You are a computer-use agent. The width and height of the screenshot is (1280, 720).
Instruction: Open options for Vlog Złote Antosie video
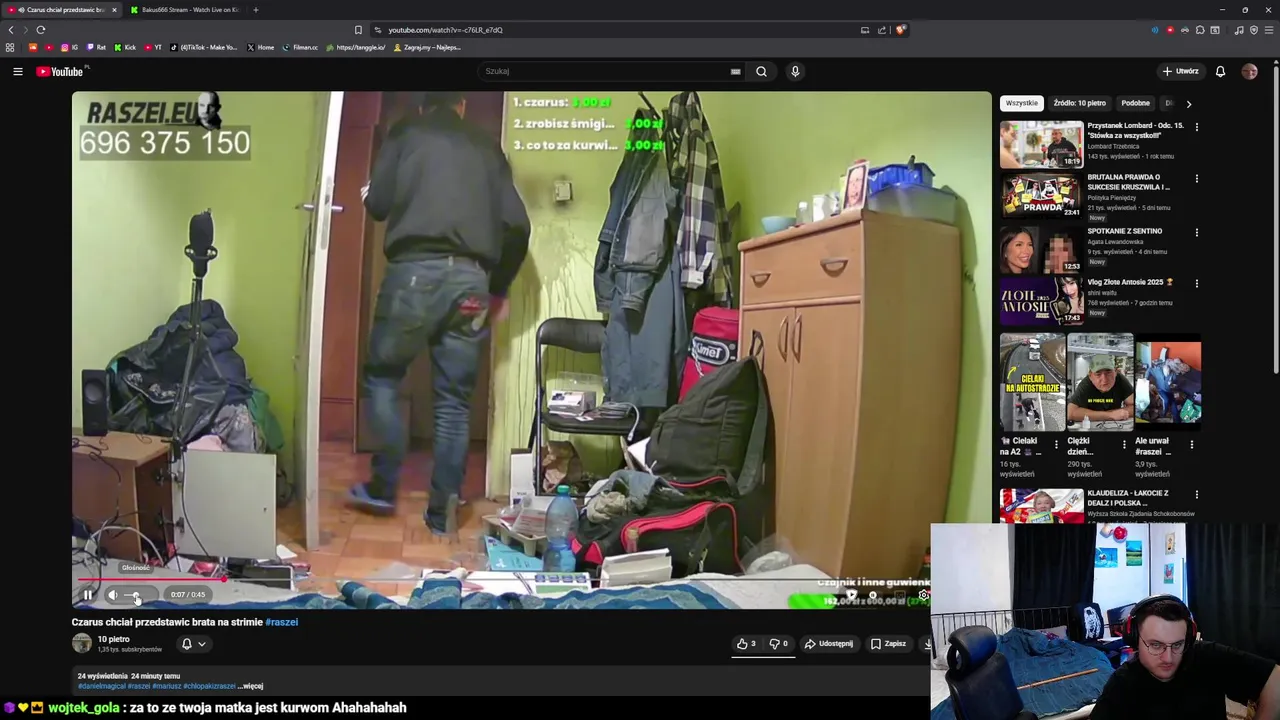tap(1196, 283)
